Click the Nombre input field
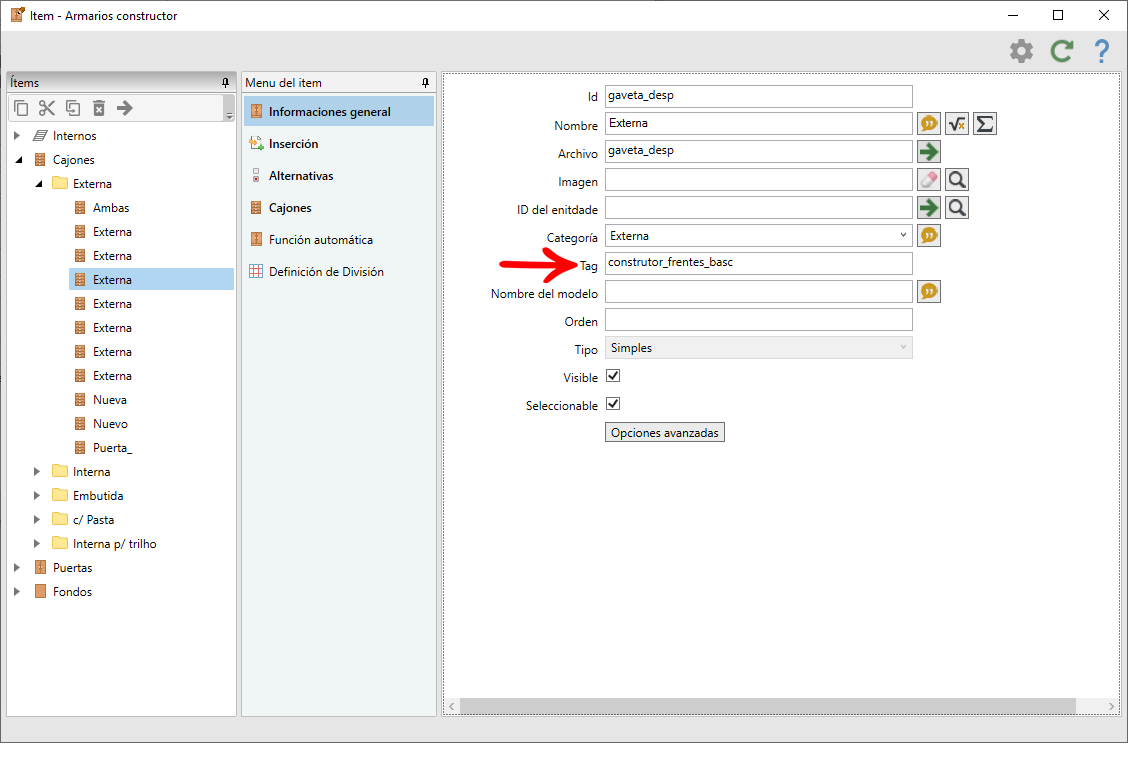Viewport: 1141px width, 757px height. click(x=758, y=124)
